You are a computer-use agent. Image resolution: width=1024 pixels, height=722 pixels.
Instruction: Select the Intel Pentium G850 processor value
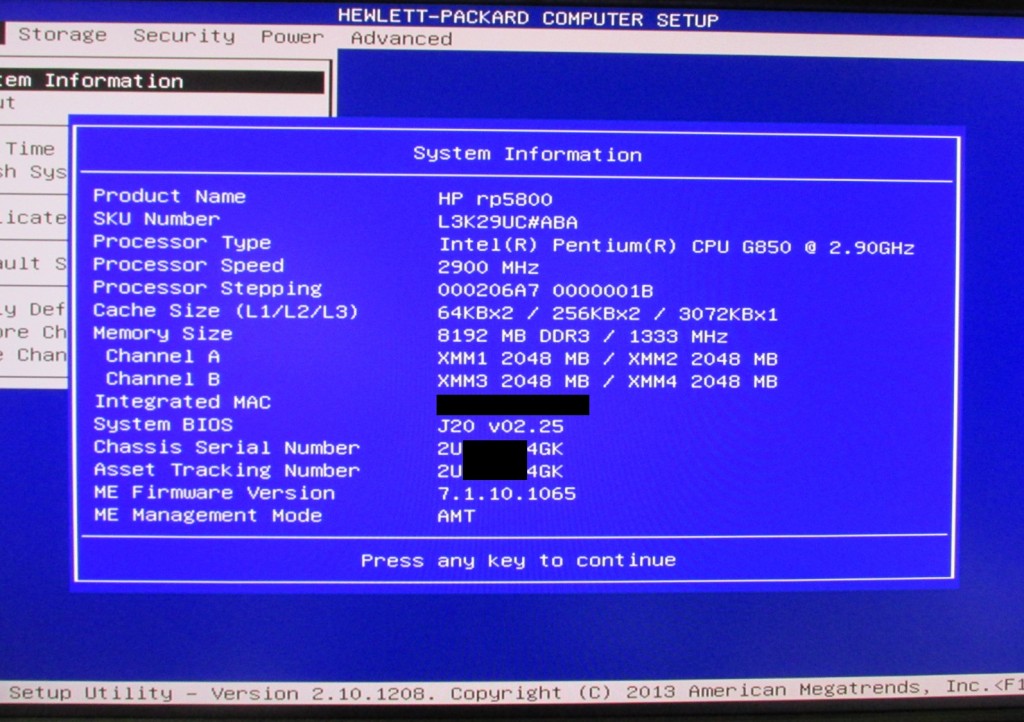click(x=676, y=246)
